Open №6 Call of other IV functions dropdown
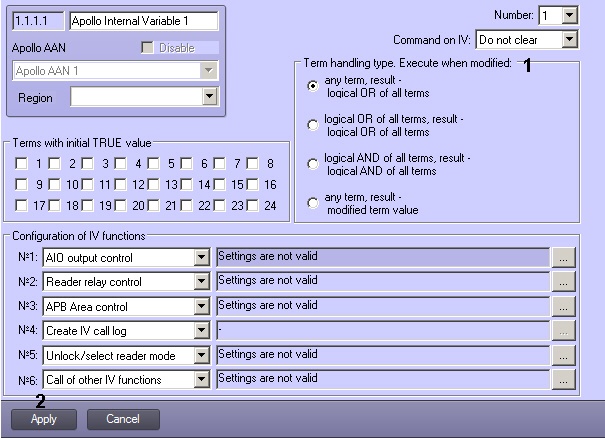The image size is (605, 438). (201, 380)
